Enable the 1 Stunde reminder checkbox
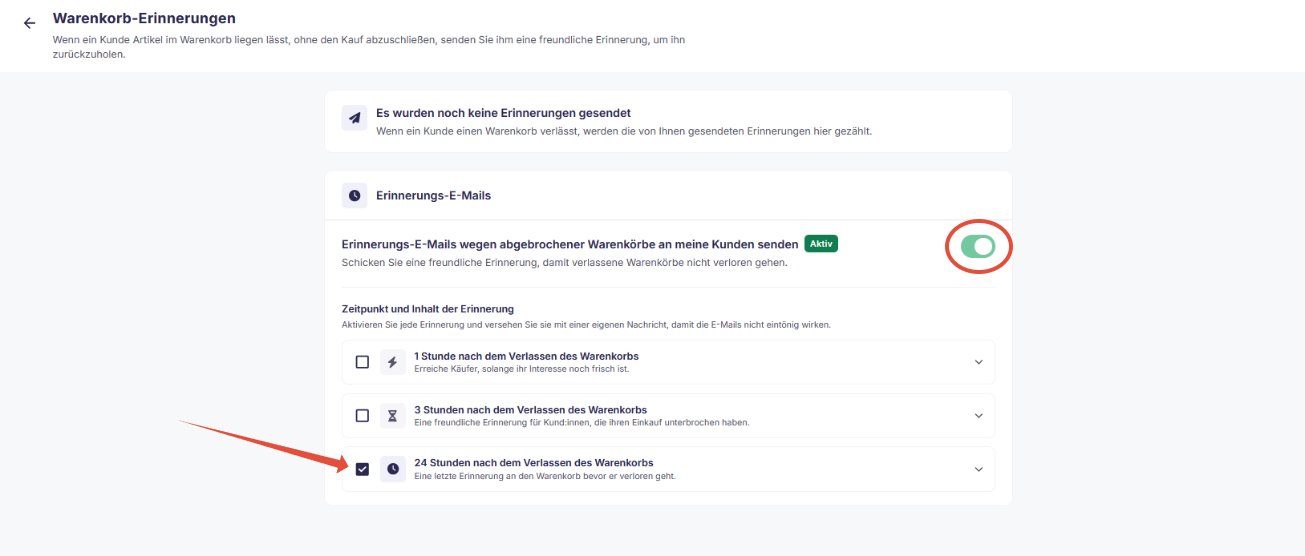 [x=362, y=362]
